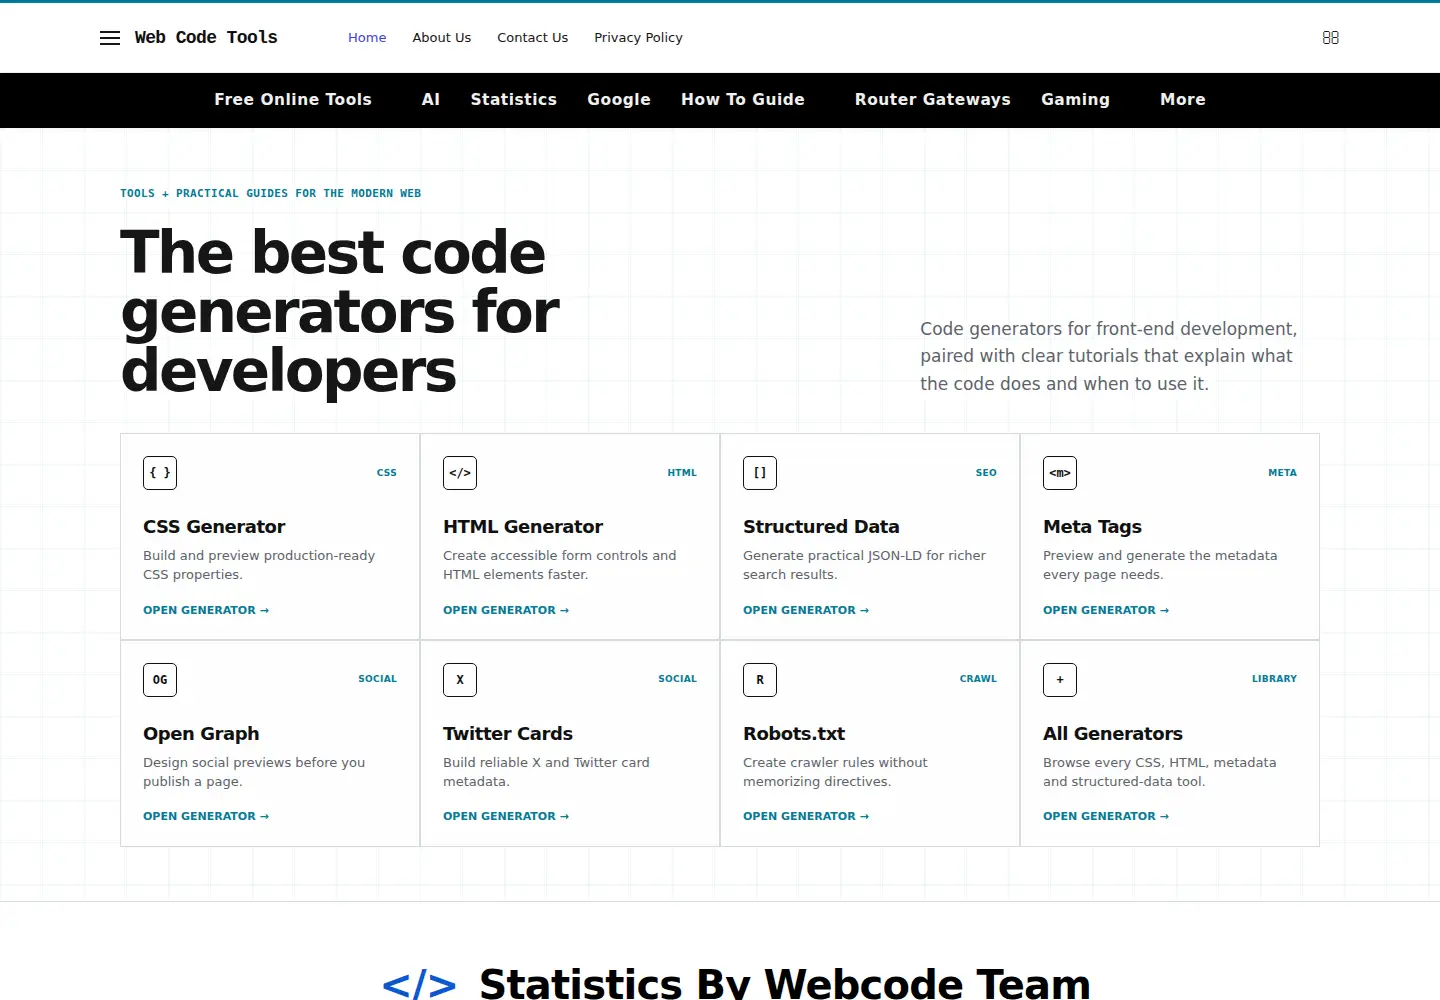Click the Structured Data card title

point(821,527)
